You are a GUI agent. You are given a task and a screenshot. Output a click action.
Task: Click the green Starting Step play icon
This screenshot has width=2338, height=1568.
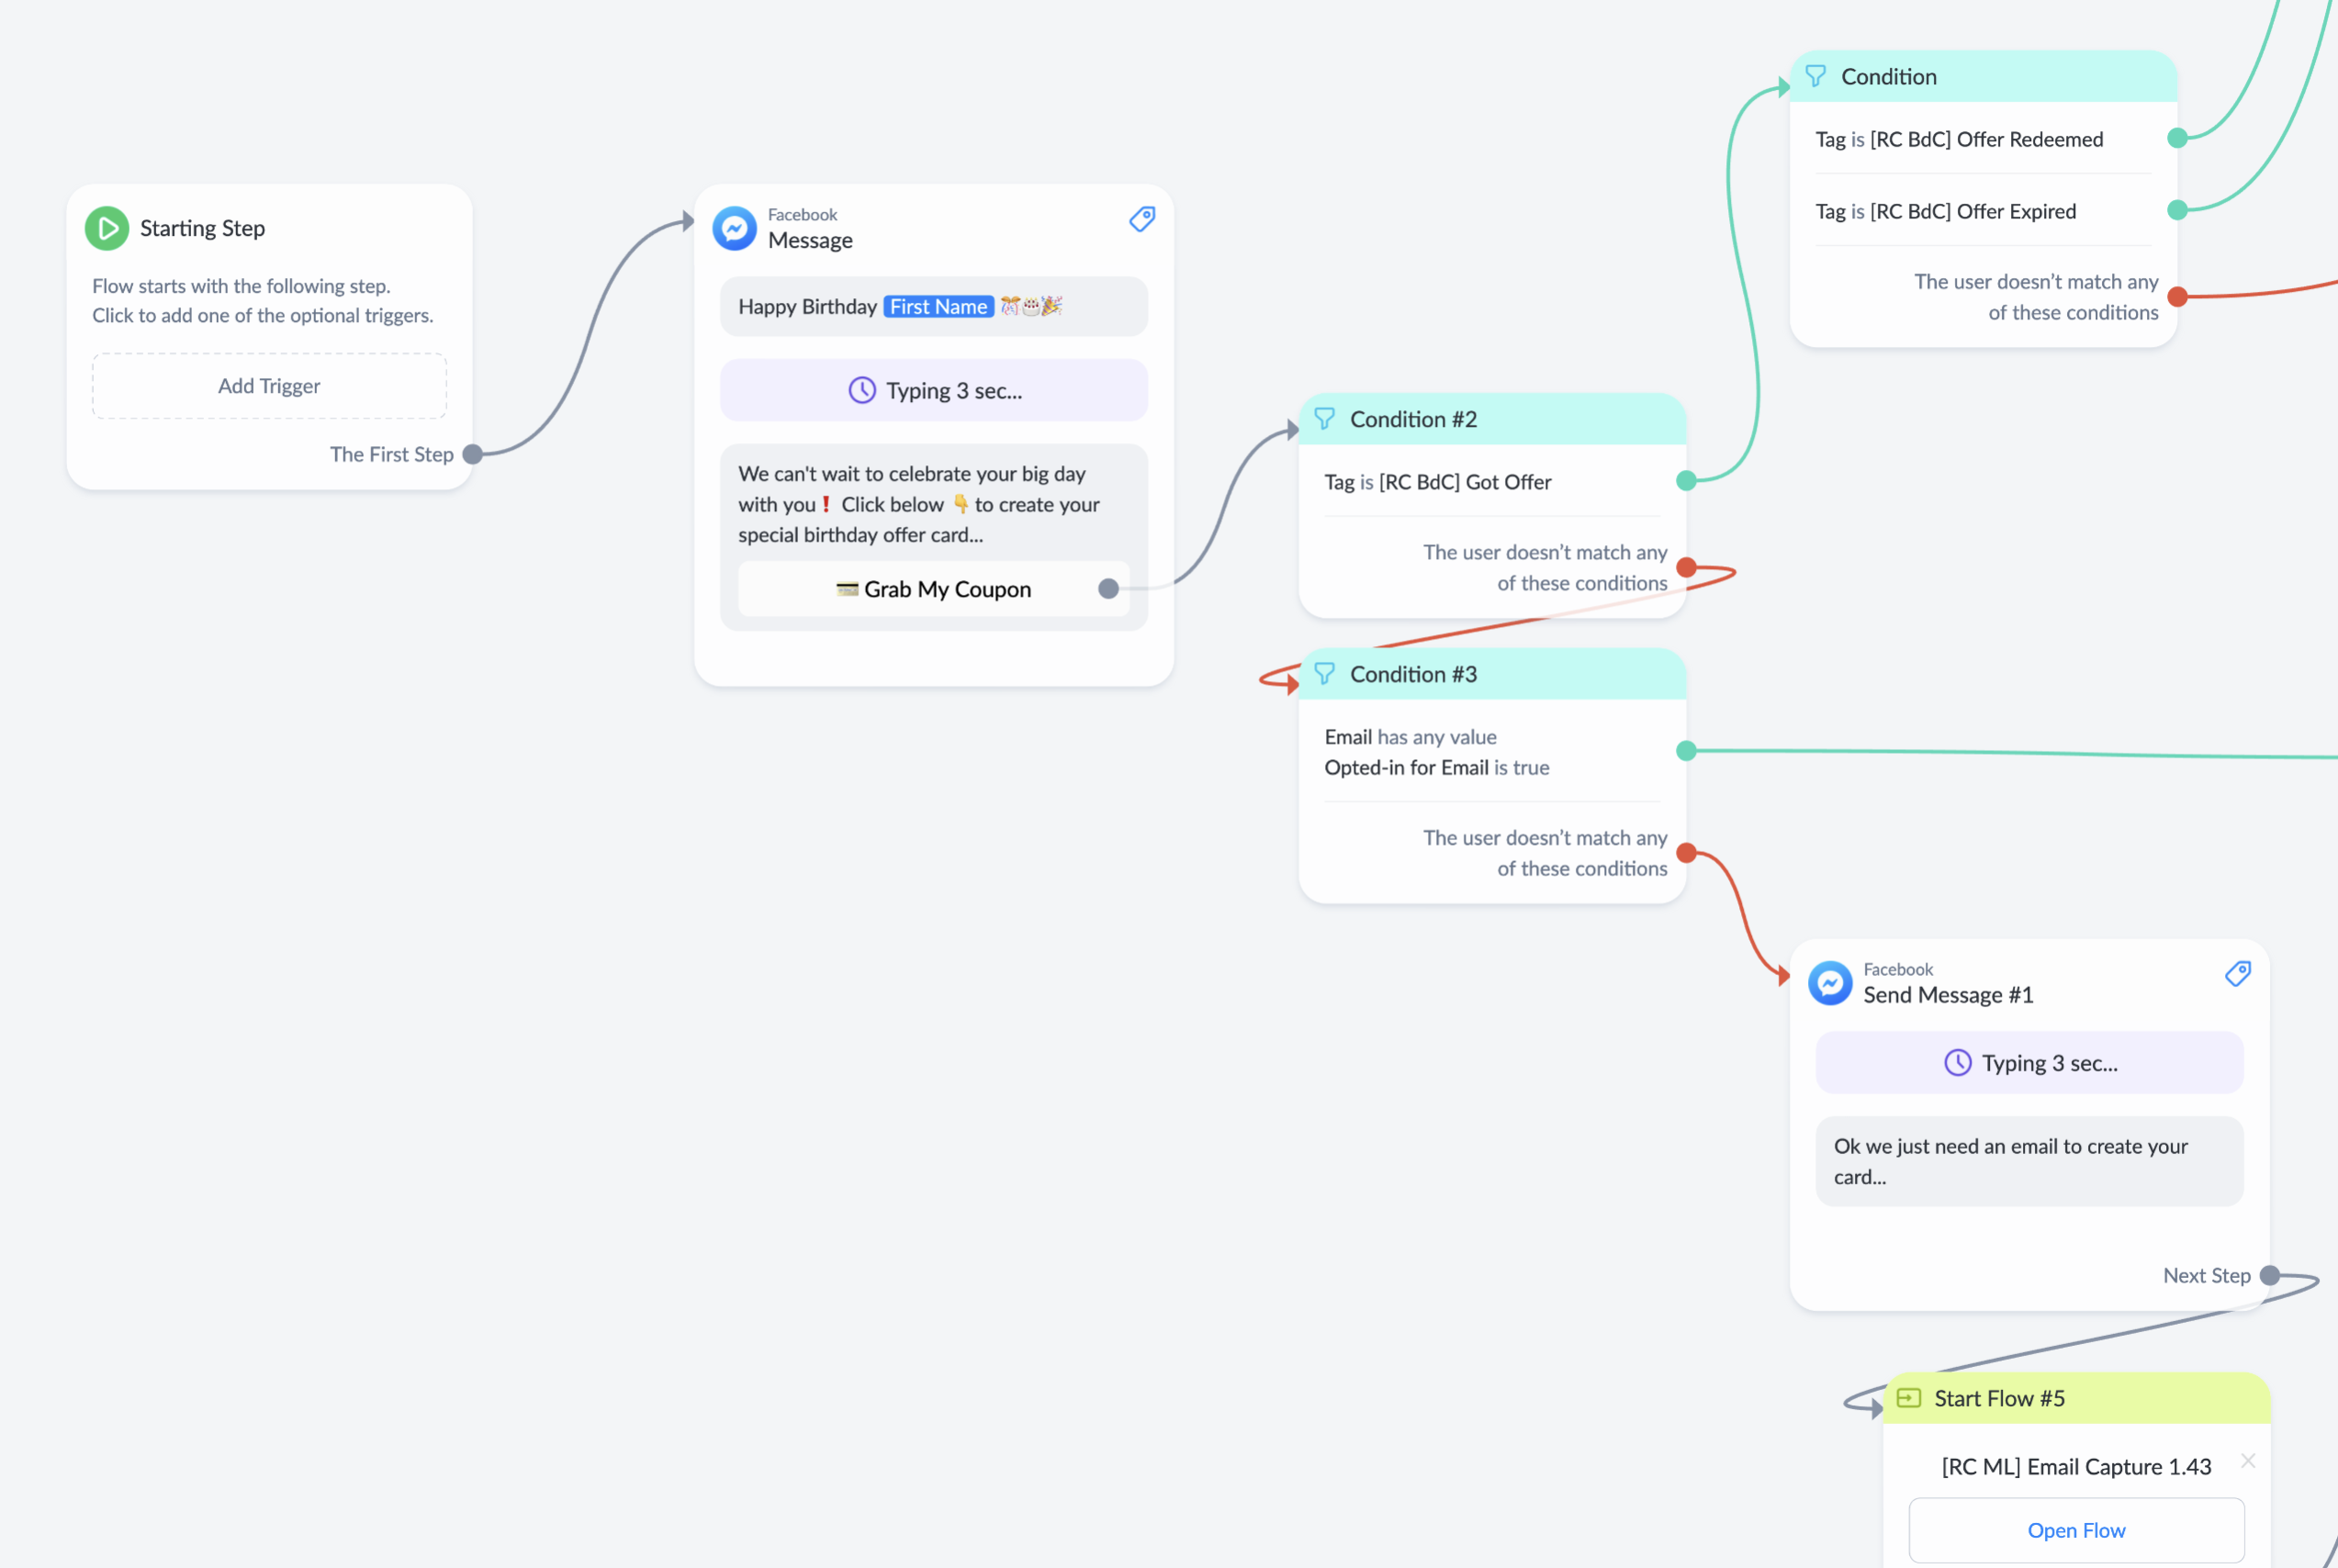[x=107, y=228]
